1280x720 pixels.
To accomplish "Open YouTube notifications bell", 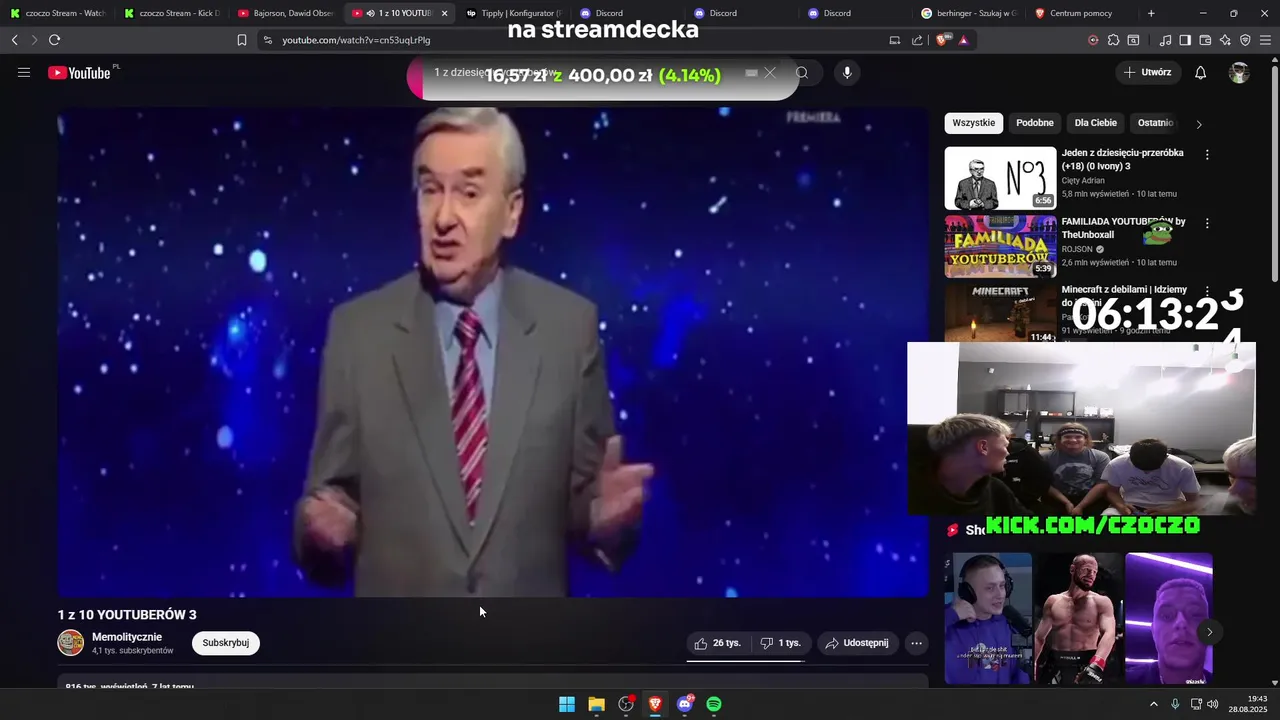I will pyautogui.click(x=1201, y=73).
